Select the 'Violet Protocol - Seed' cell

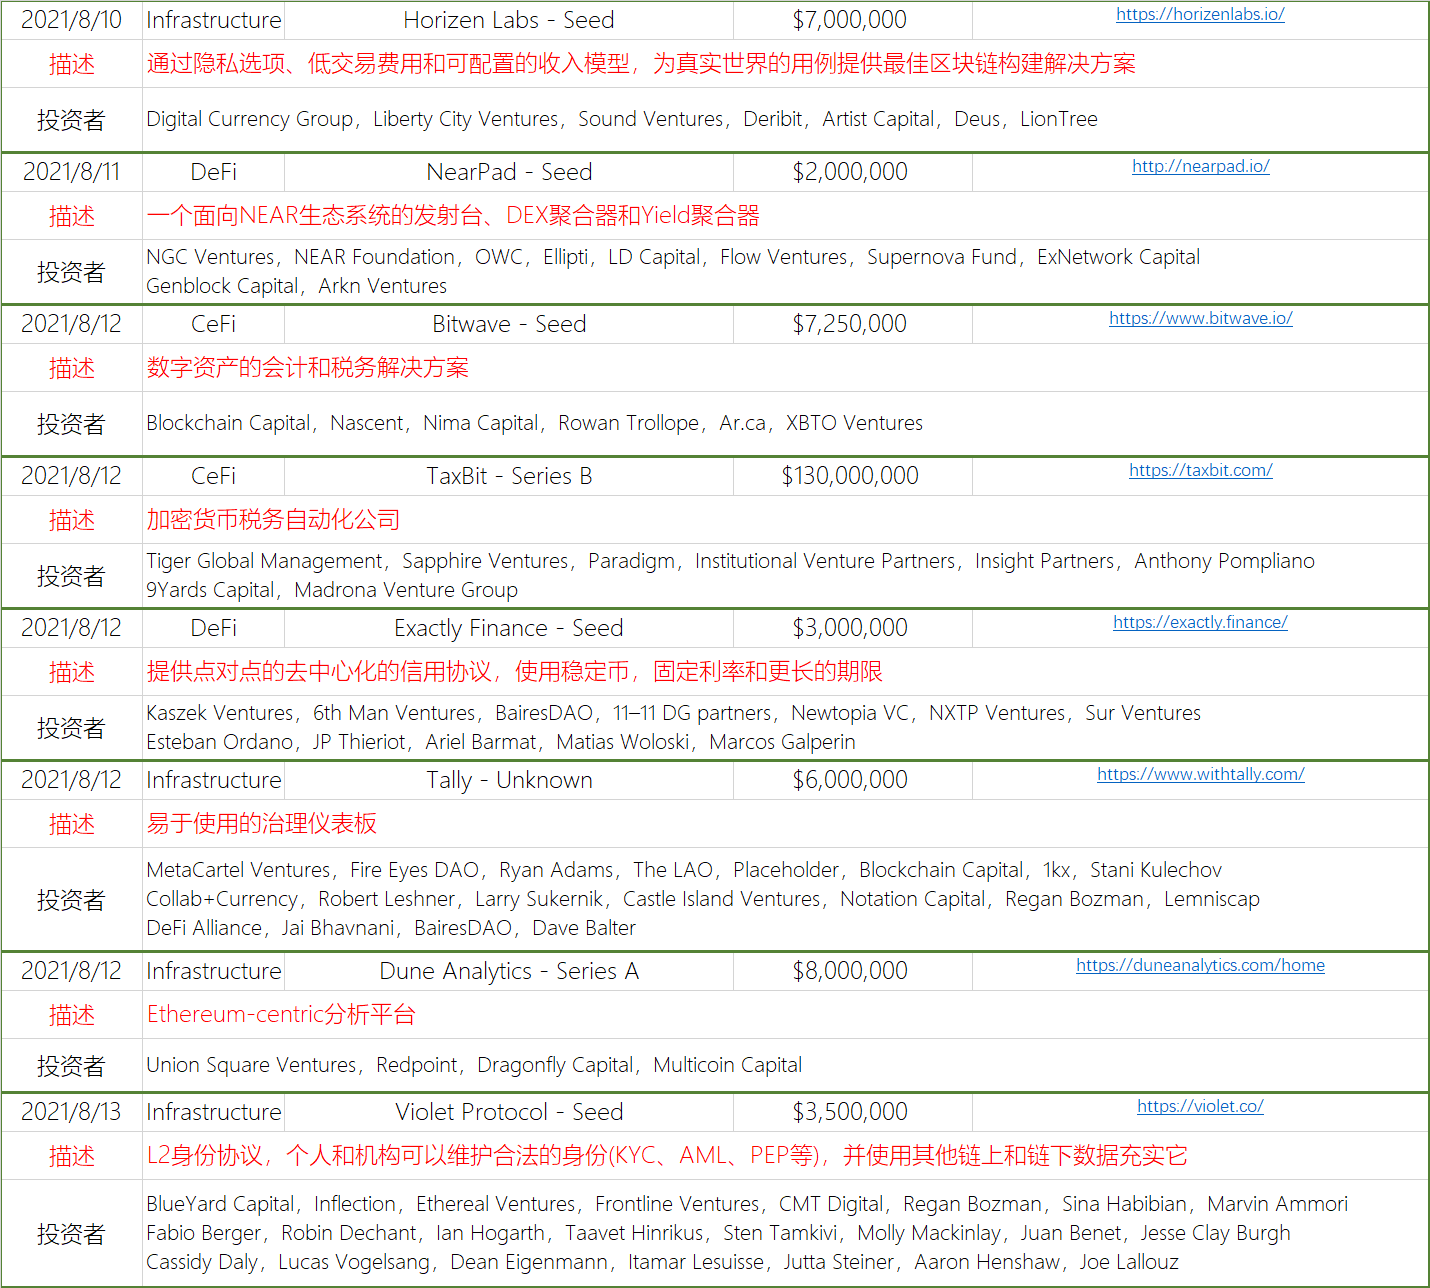tap(509, 1112)
